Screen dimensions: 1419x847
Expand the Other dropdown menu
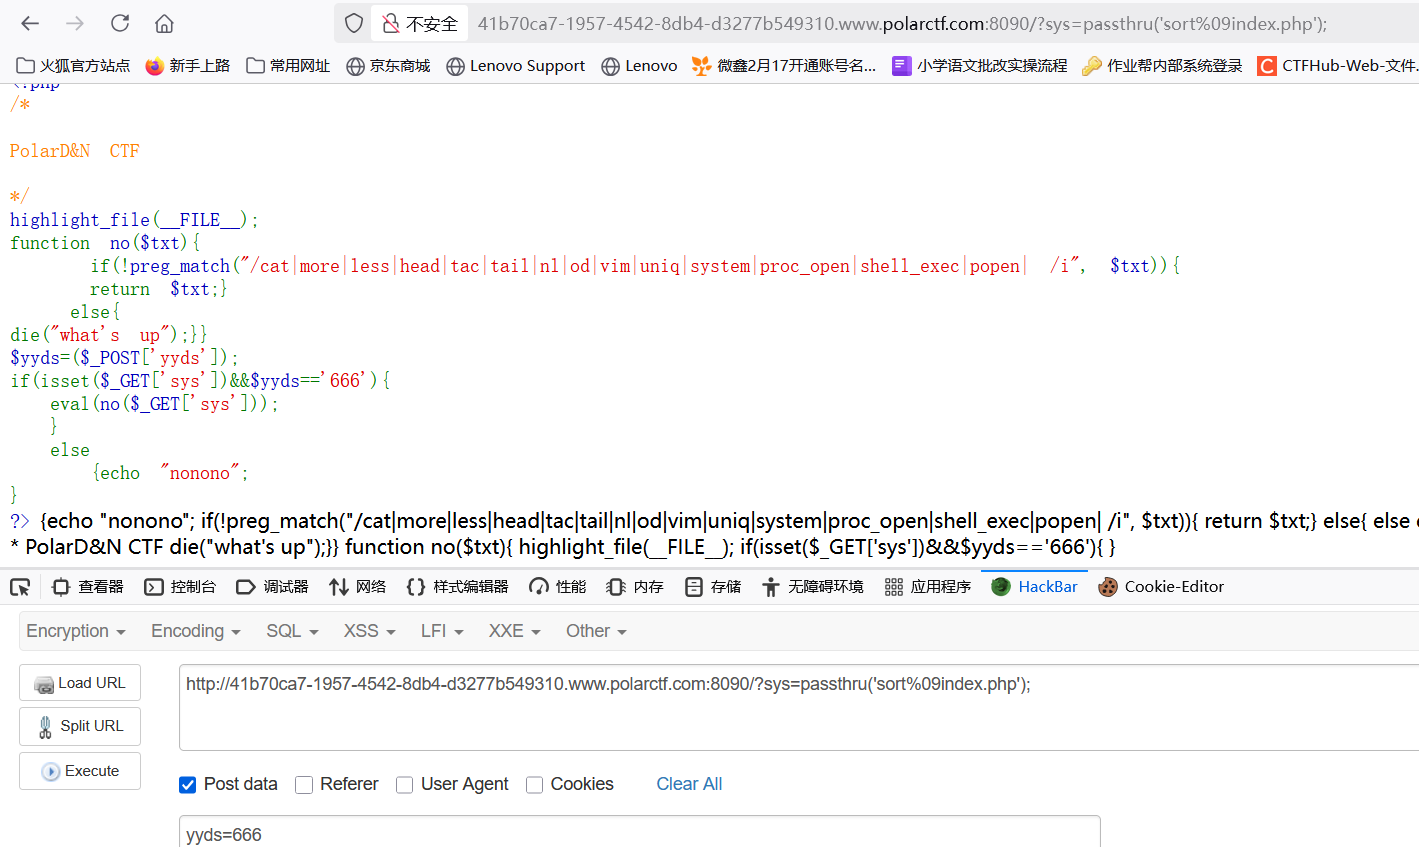click(x=596, y=631)
